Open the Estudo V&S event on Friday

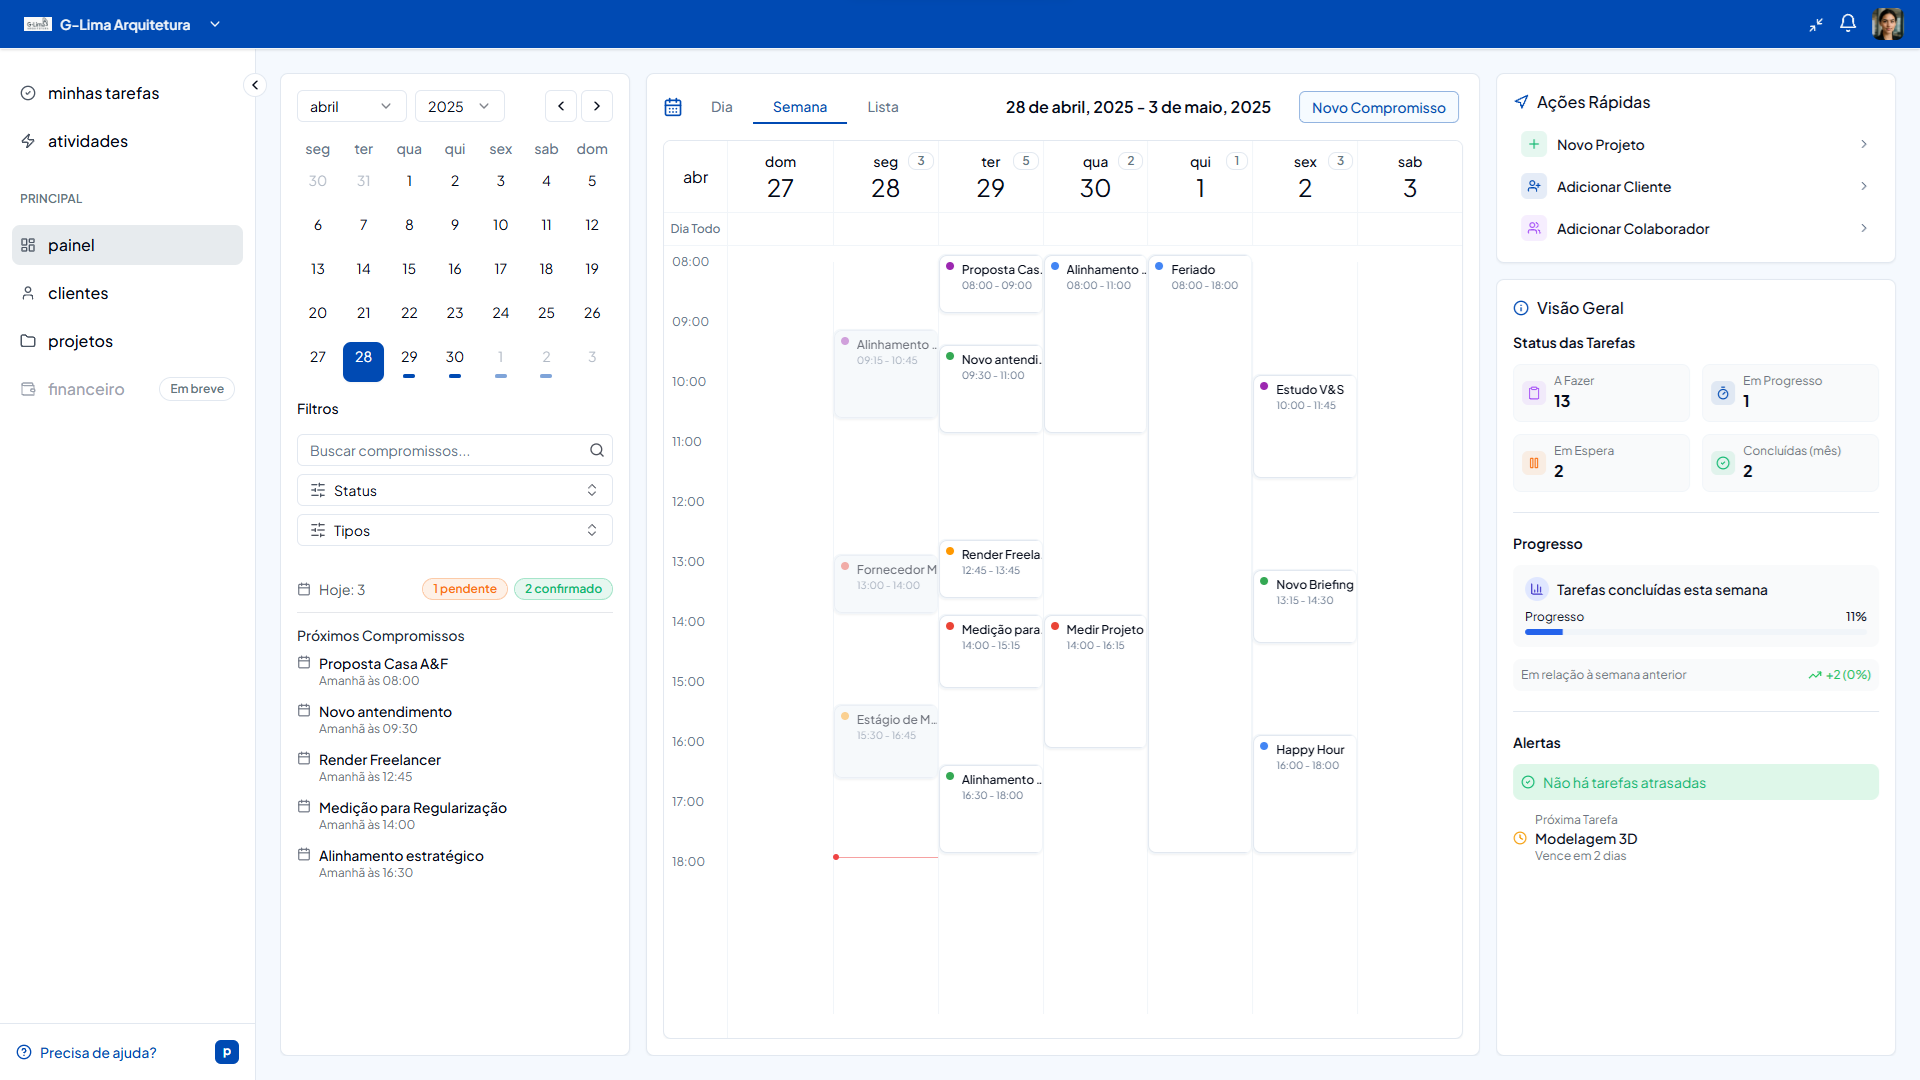1304,426
